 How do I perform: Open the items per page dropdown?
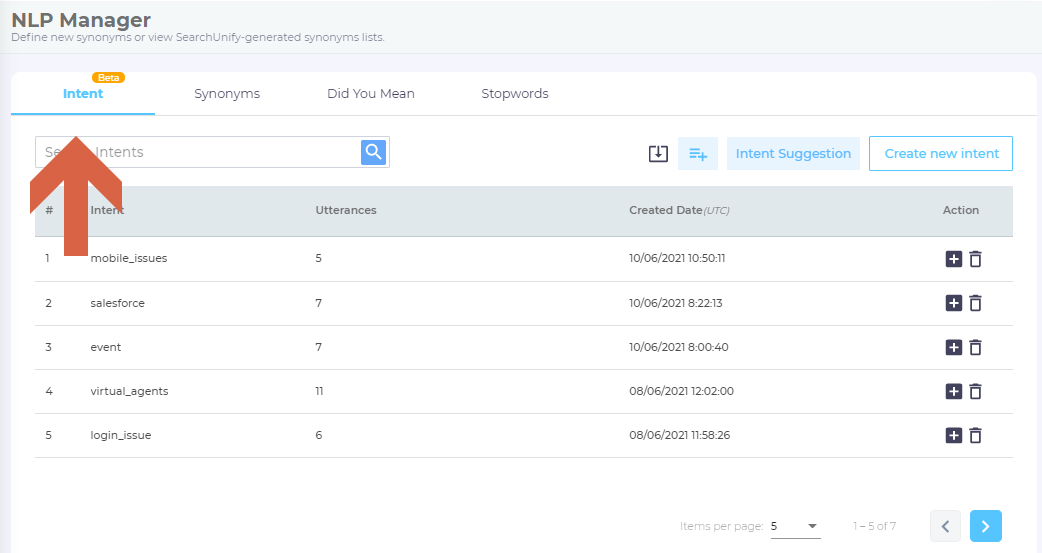(795, 526)
